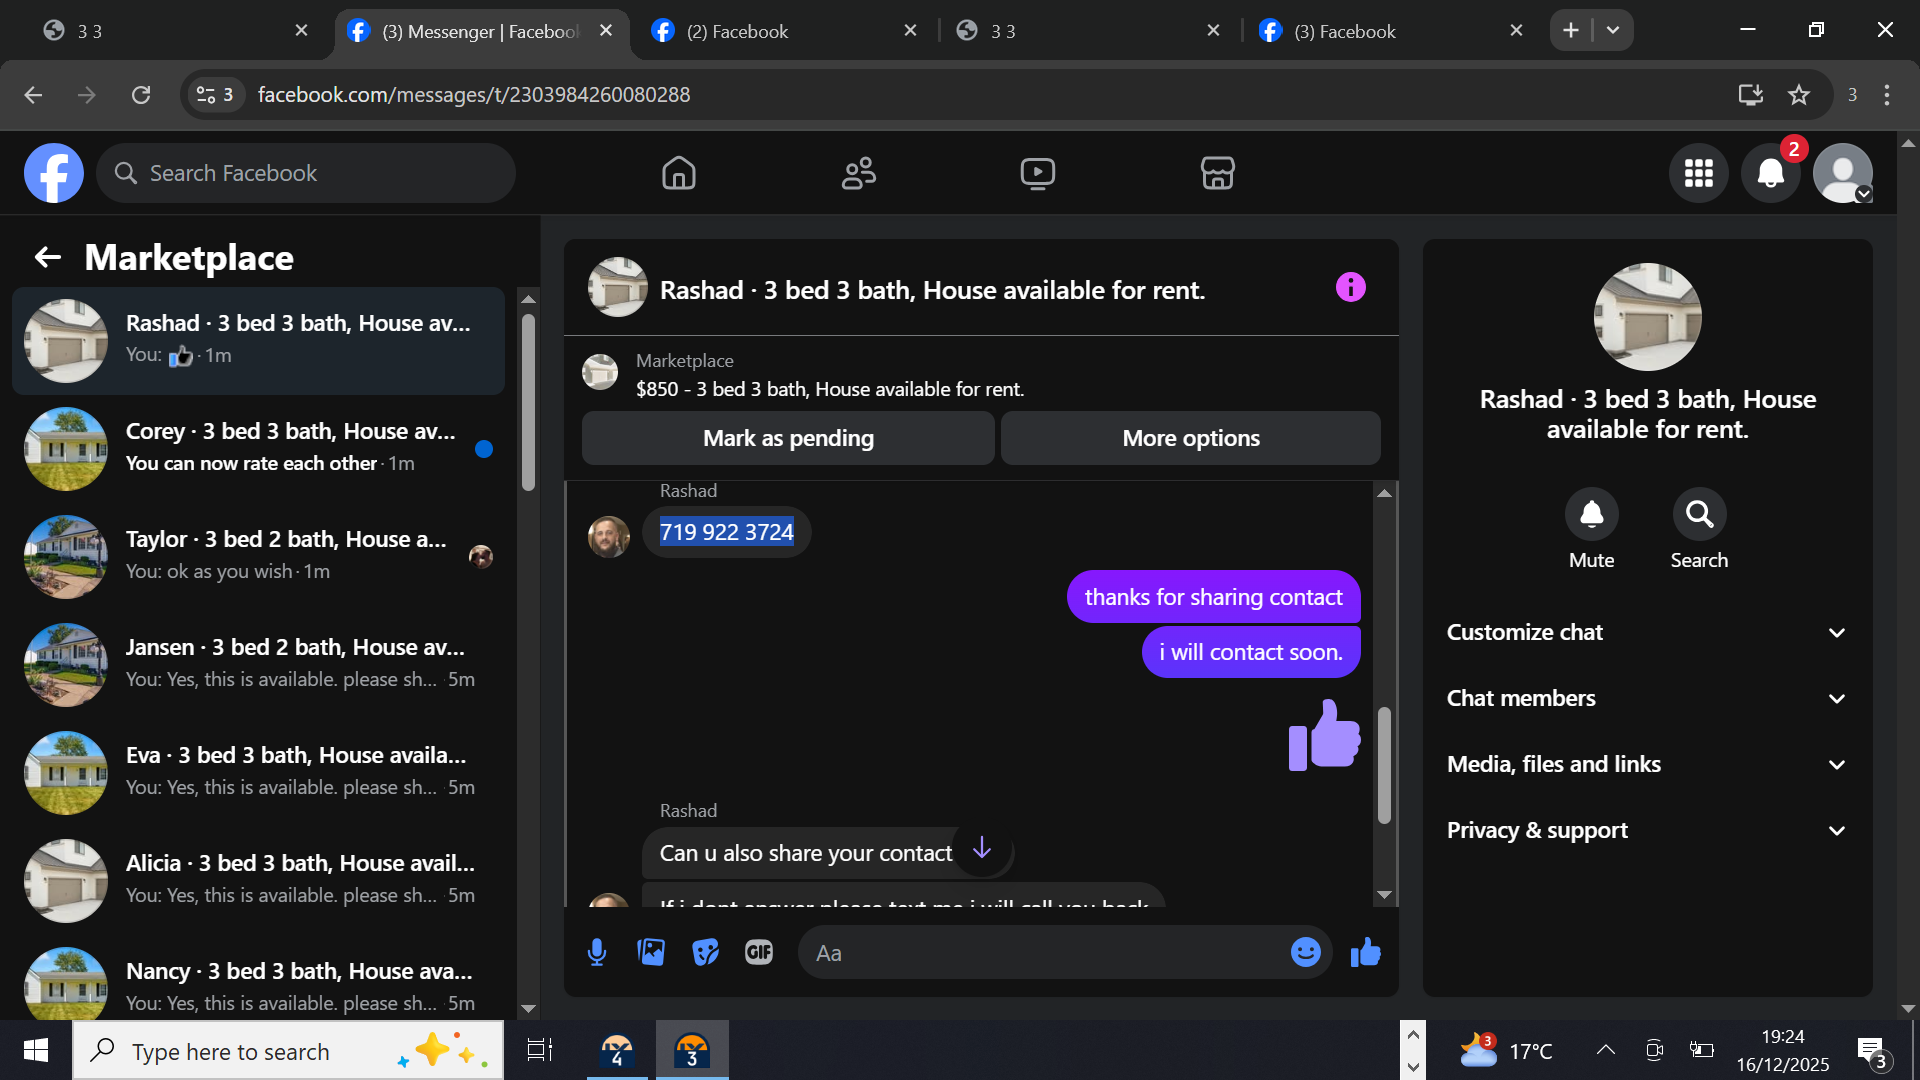Attach a photo using the image icon
The image size is (1920, 1080).
pyautogui.click(x=651, y=953)
